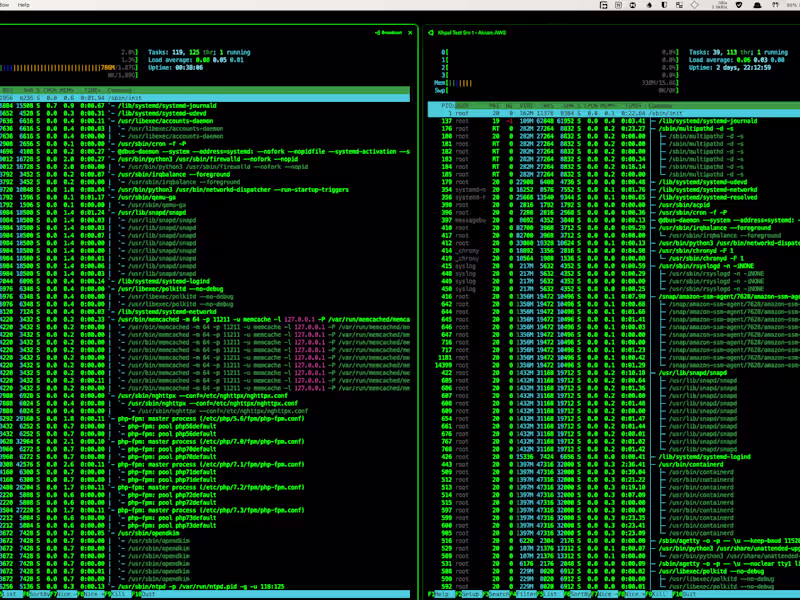
Task: Select the /sbin/multipathd -d -s parent process
Action: point(697,129)
